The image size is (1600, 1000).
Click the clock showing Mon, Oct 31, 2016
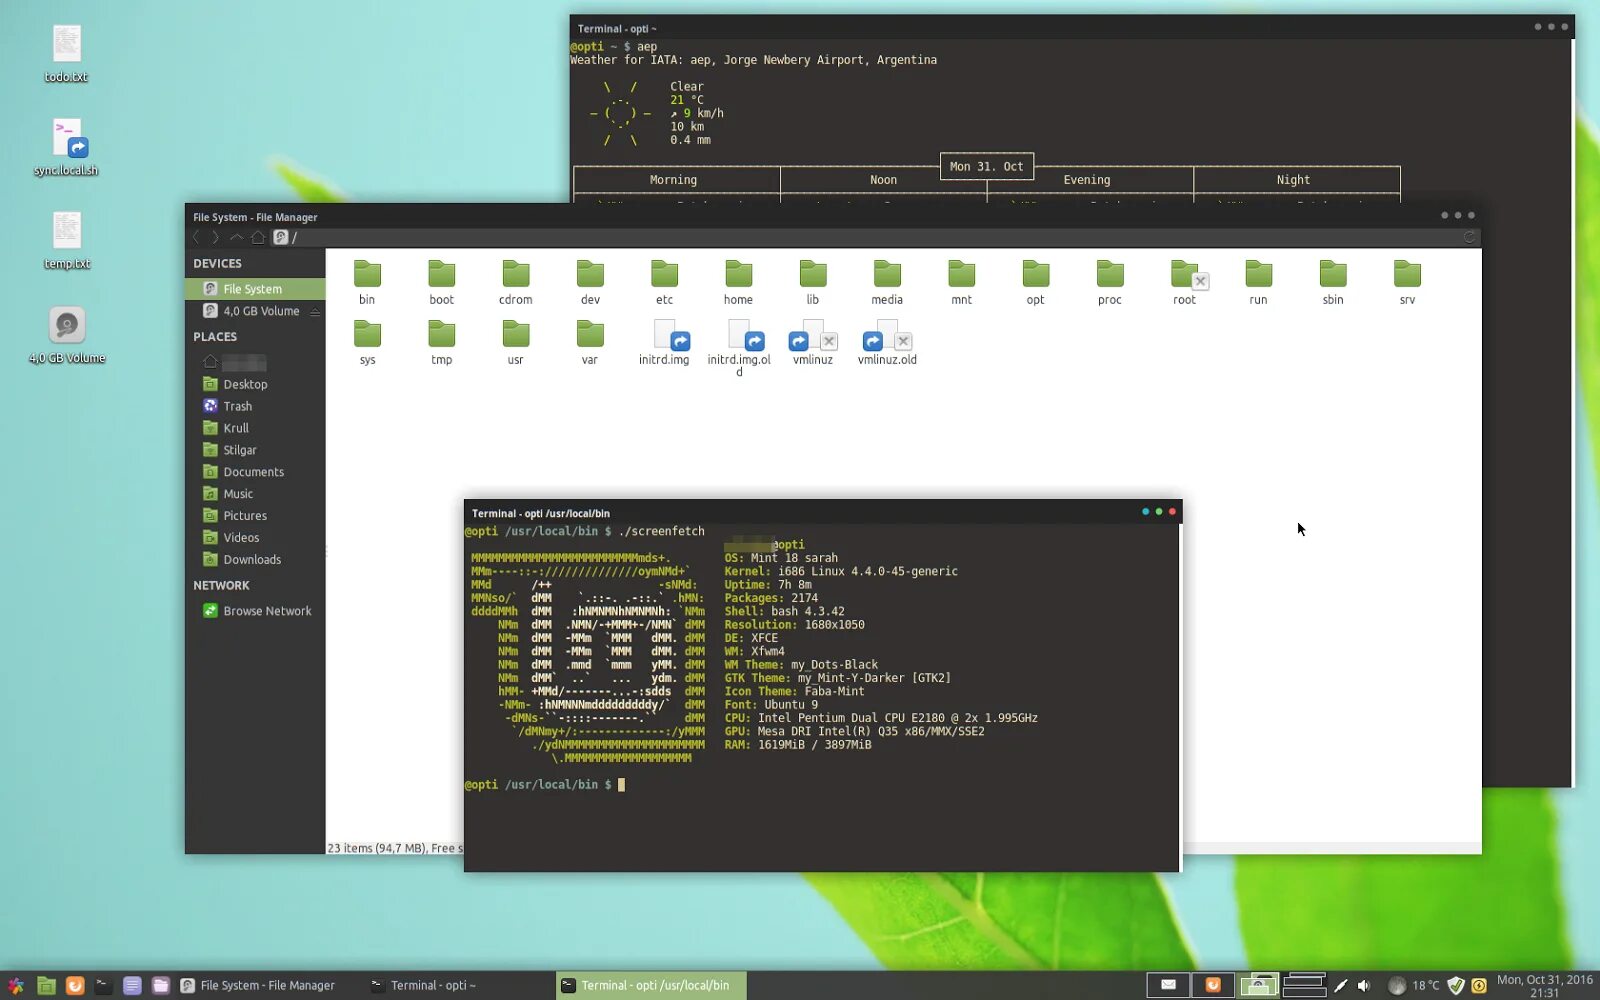point(1544,985)
